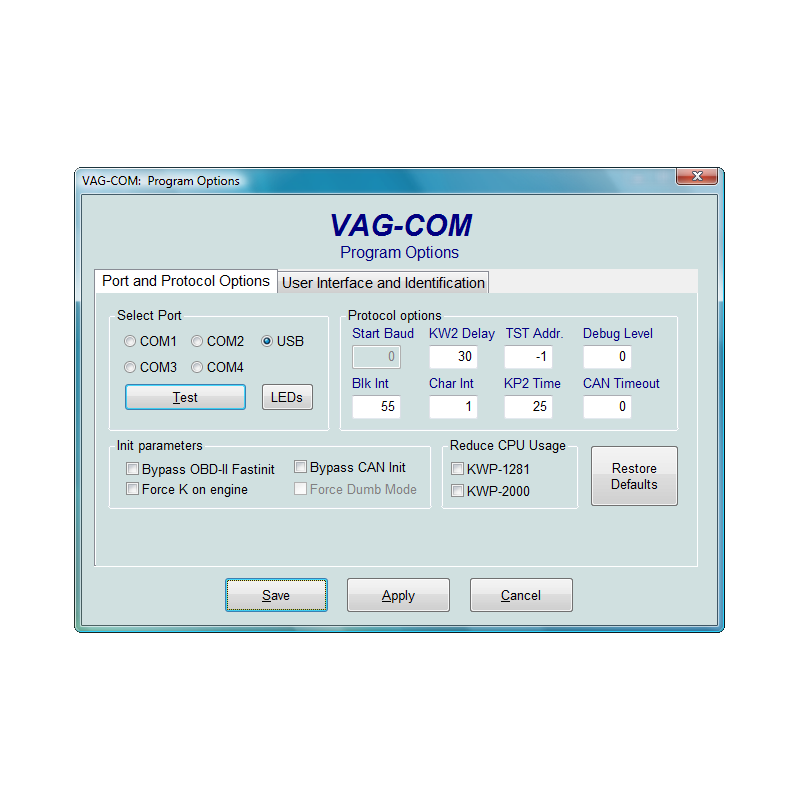The width and height of the screenshot is (800, 800).
Task: Click the Test port button
Action: click(x=185, y=397)
